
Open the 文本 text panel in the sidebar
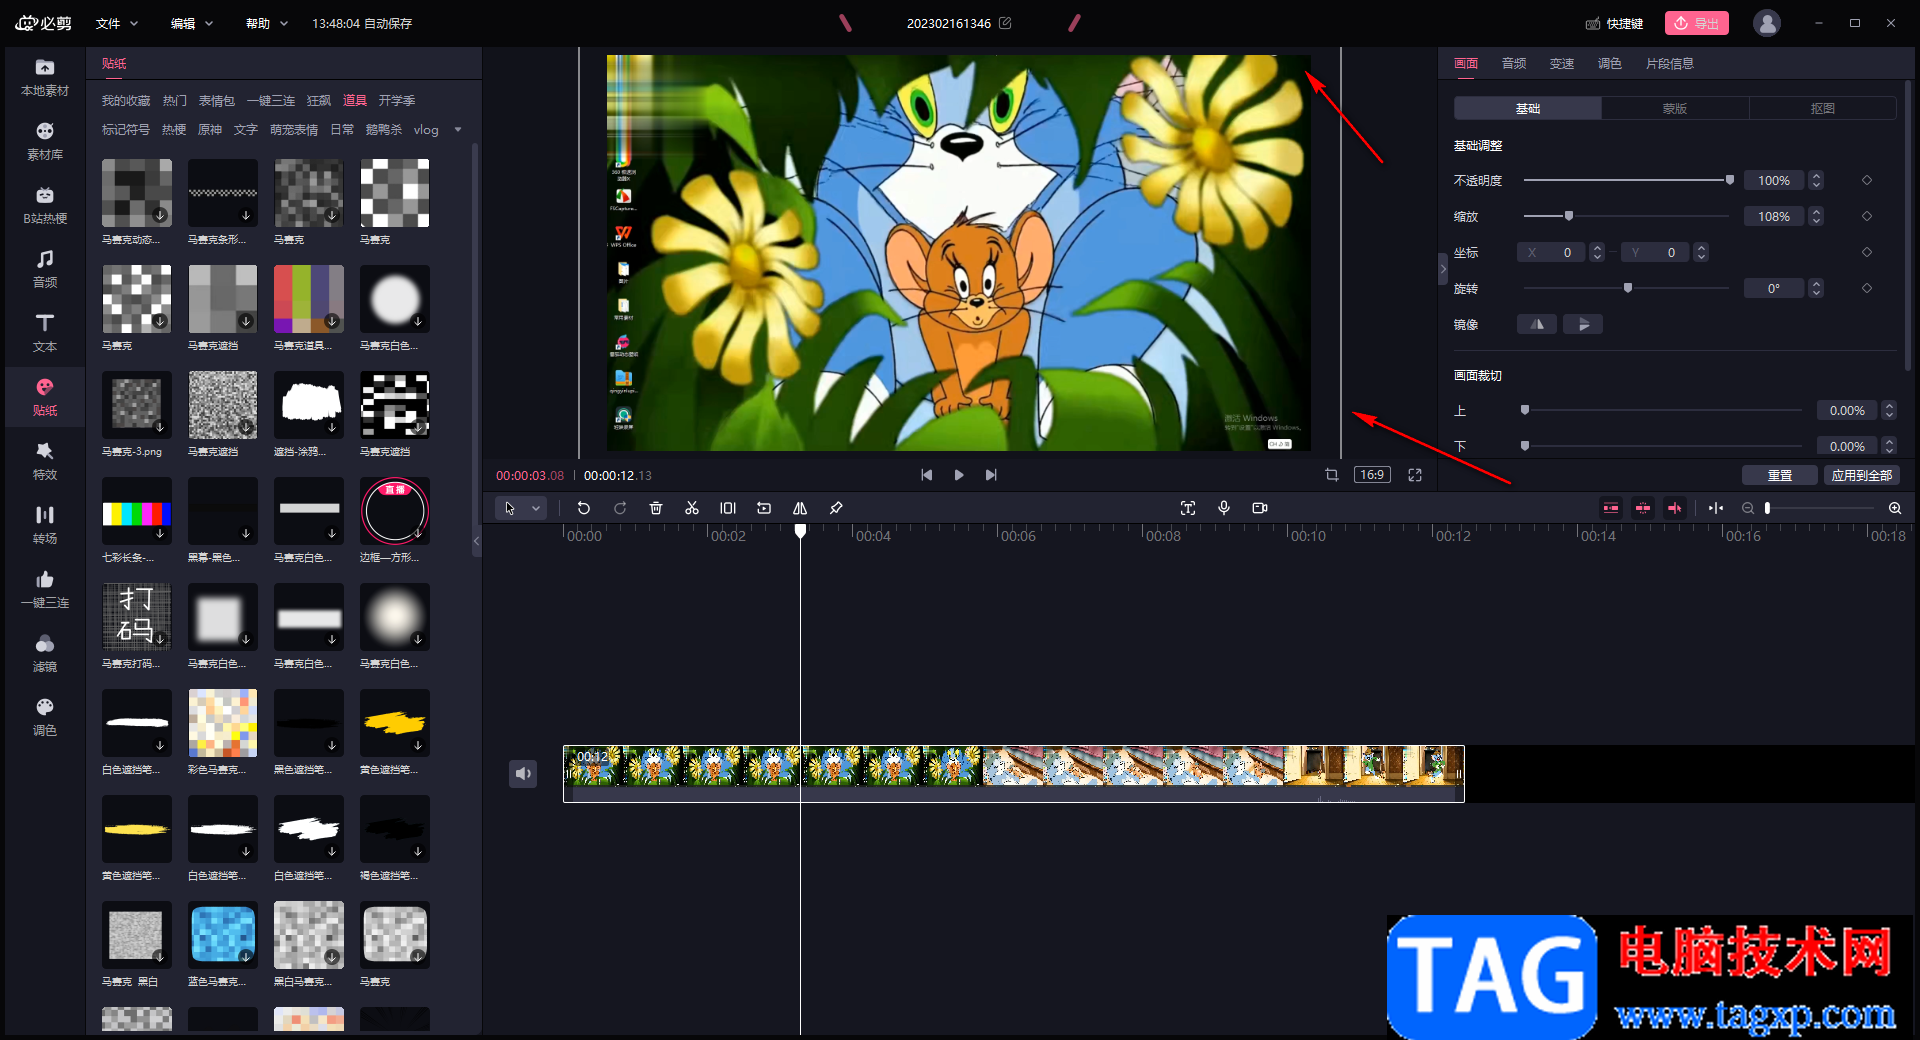coord(45,334)
